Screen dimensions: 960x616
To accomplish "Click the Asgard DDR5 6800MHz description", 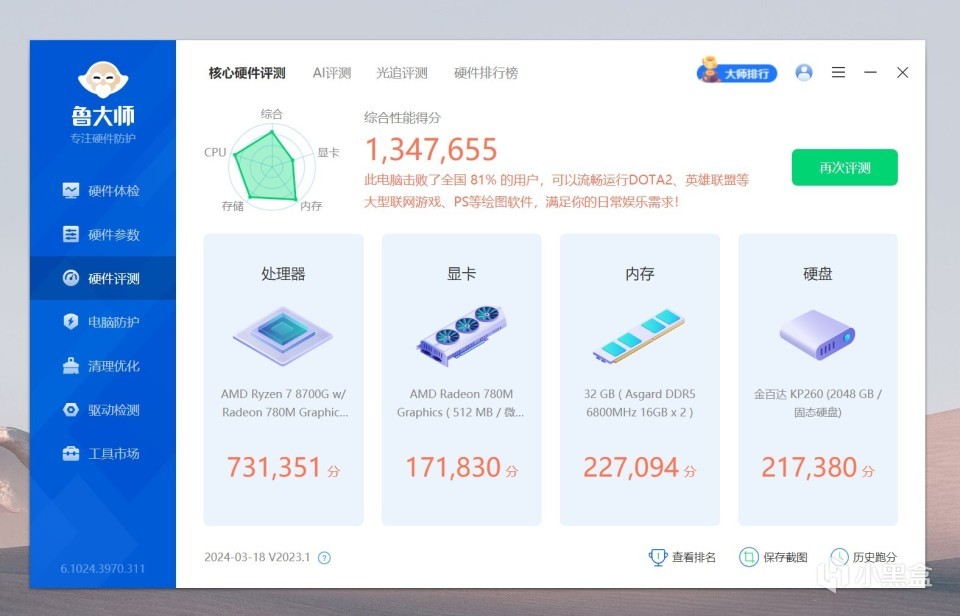I will coord(639,403).
